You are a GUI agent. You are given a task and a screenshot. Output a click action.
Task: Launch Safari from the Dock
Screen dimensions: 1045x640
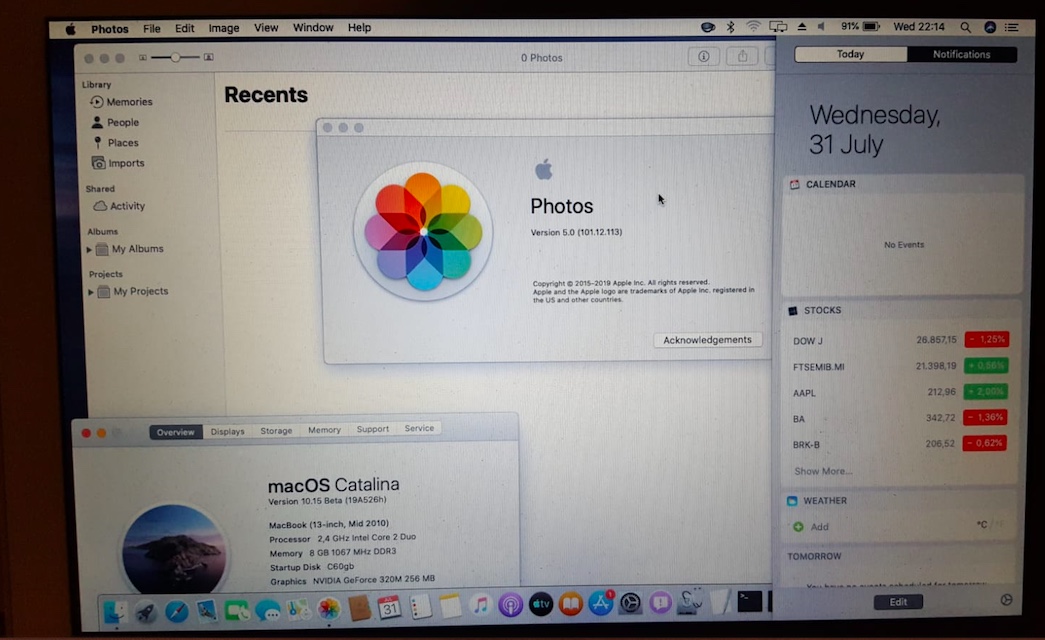click(x=177, y=611)
